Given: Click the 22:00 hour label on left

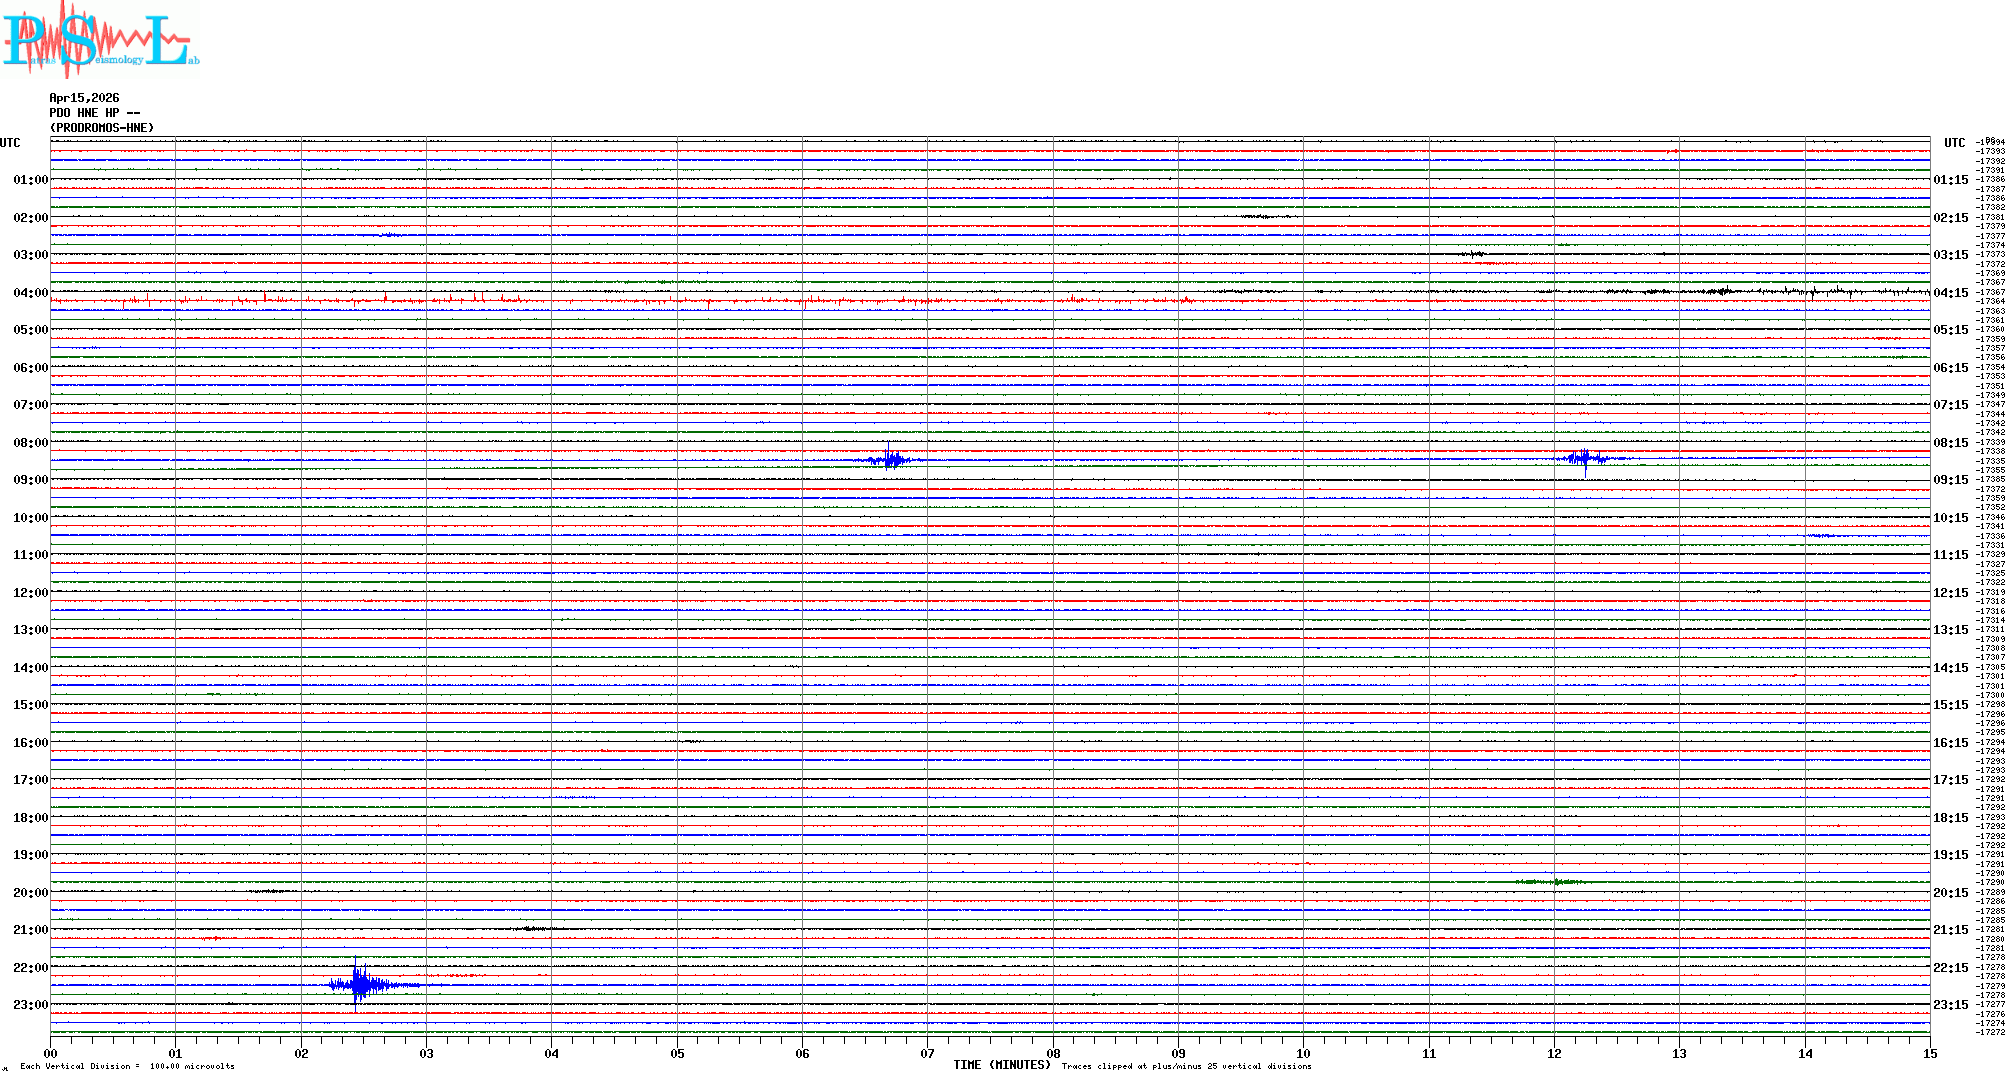Looking at the screenshot, I should [30, 968].
